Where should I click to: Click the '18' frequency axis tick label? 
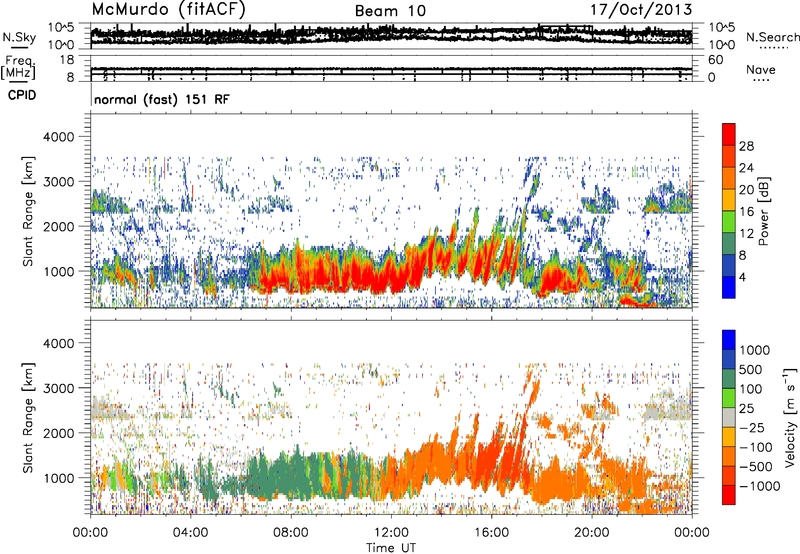tap(67, 60)
